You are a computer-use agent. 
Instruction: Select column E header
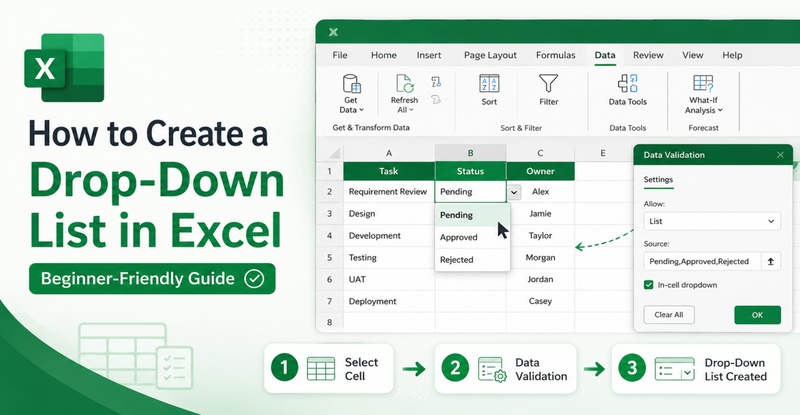603,153
